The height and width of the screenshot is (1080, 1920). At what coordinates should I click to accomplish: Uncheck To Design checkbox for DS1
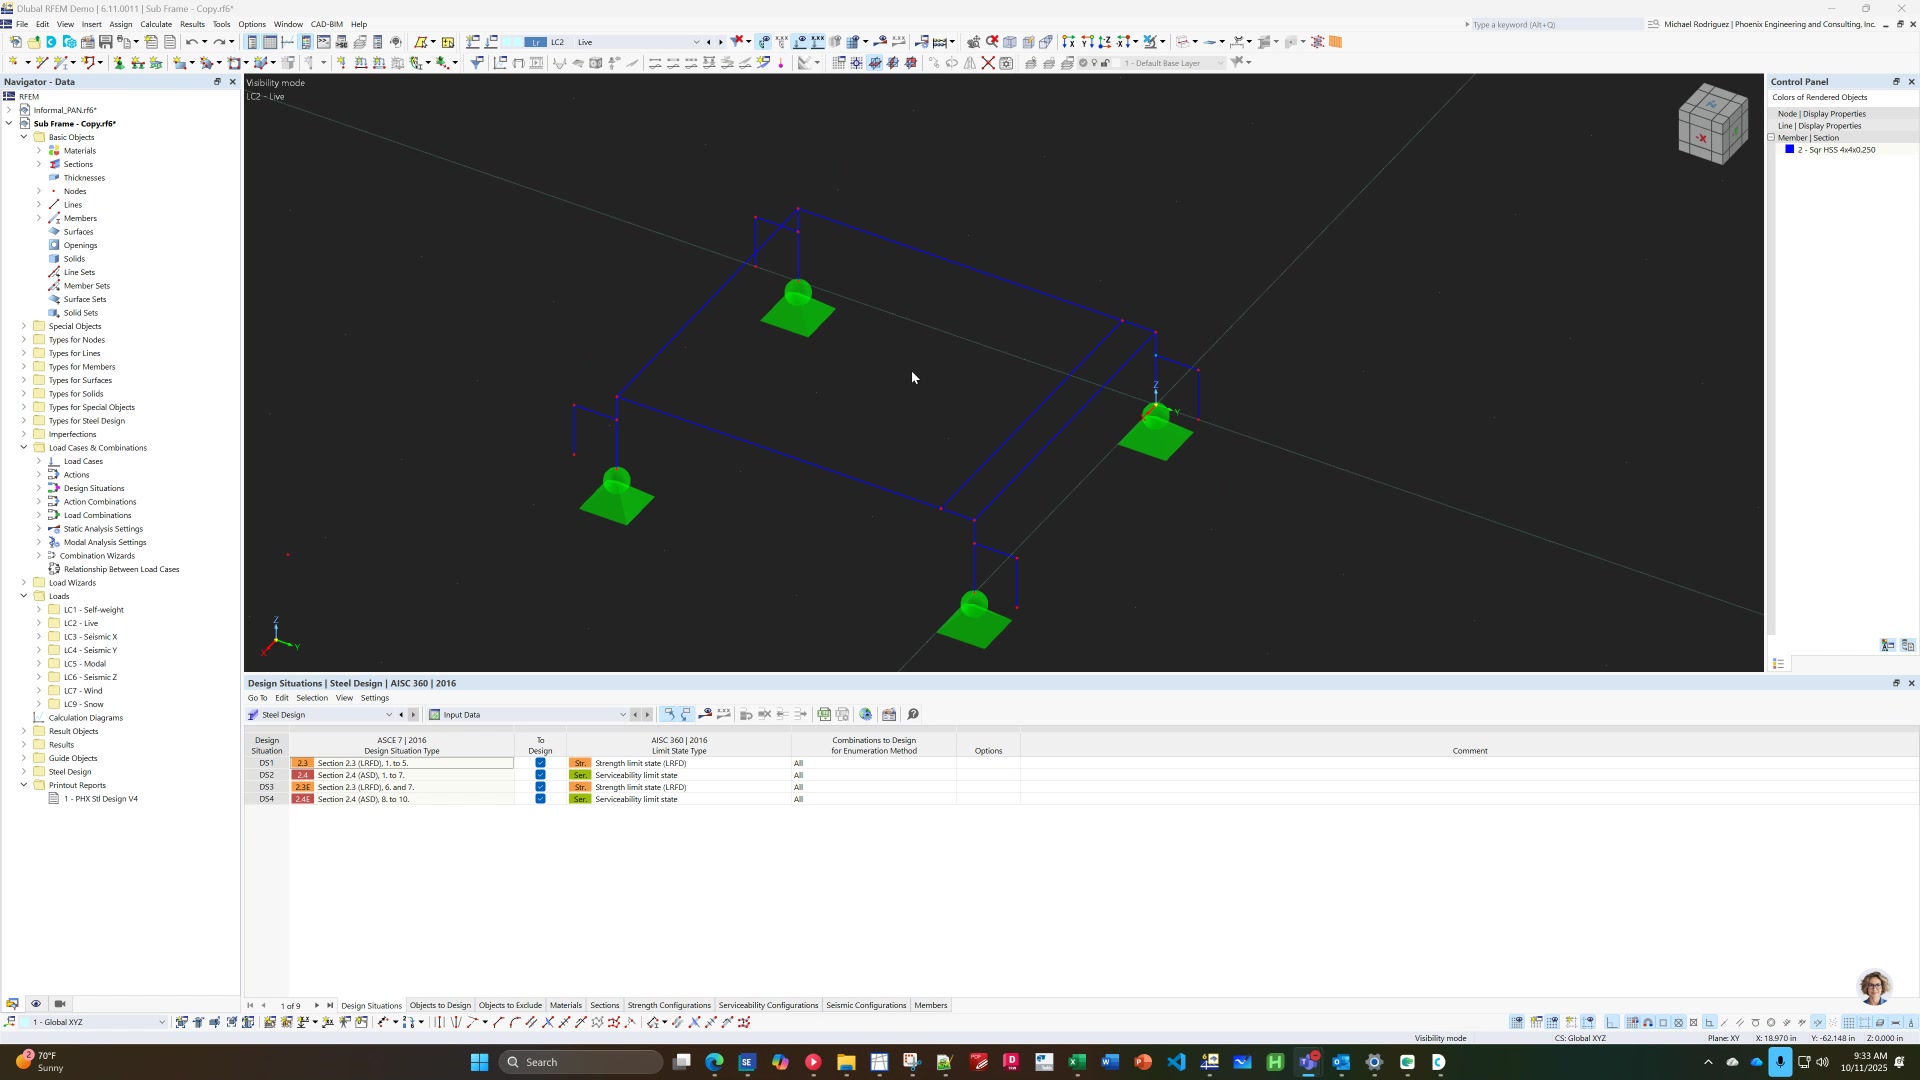[x=540, y=763]
